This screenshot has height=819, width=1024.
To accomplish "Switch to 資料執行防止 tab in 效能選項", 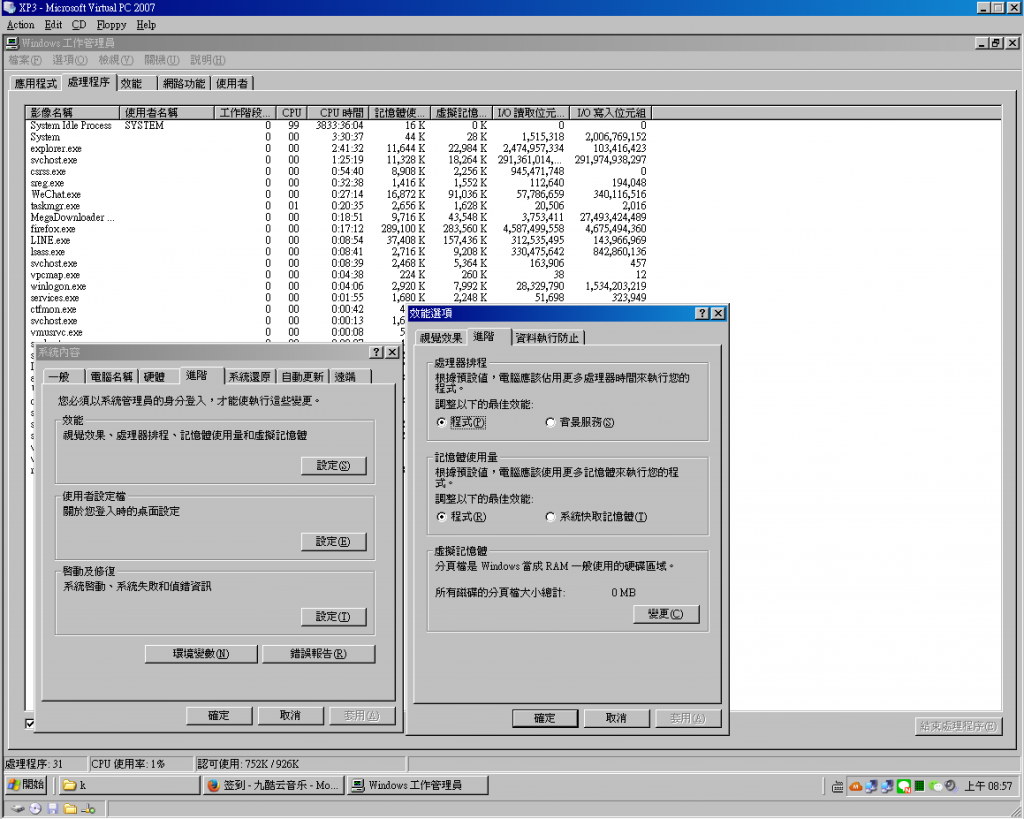I will pyautogui.click(x=547, y=338).
